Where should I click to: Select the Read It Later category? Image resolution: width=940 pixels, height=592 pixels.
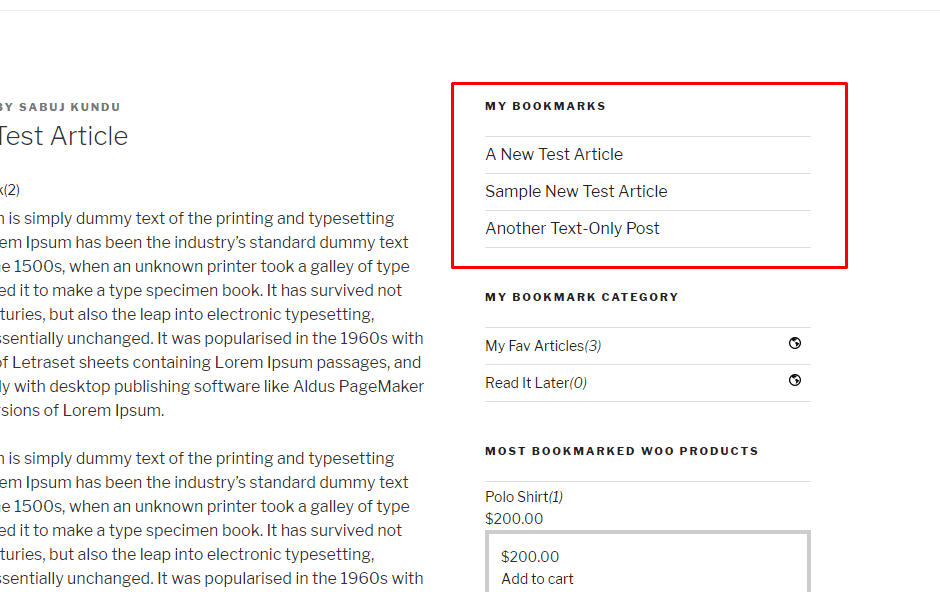[x=526, y=383]
